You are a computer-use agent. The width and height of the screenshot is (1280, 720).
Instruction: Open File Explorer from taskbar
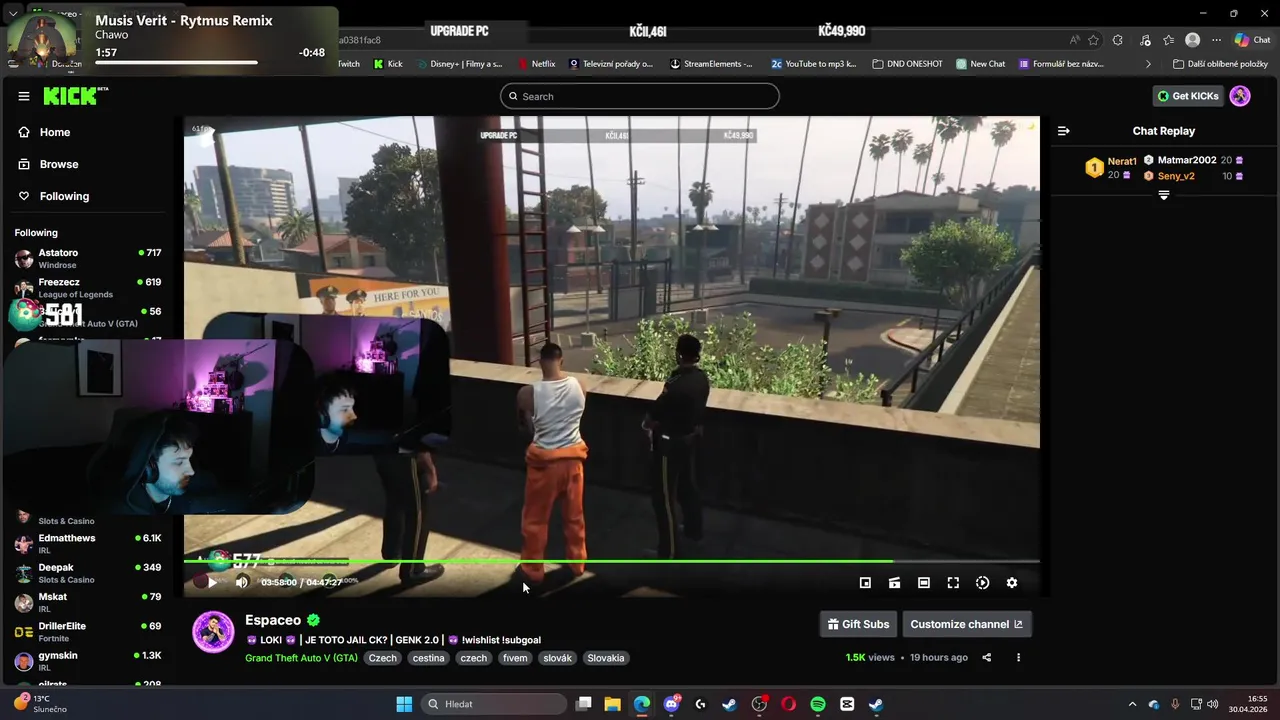coord(612,704)
